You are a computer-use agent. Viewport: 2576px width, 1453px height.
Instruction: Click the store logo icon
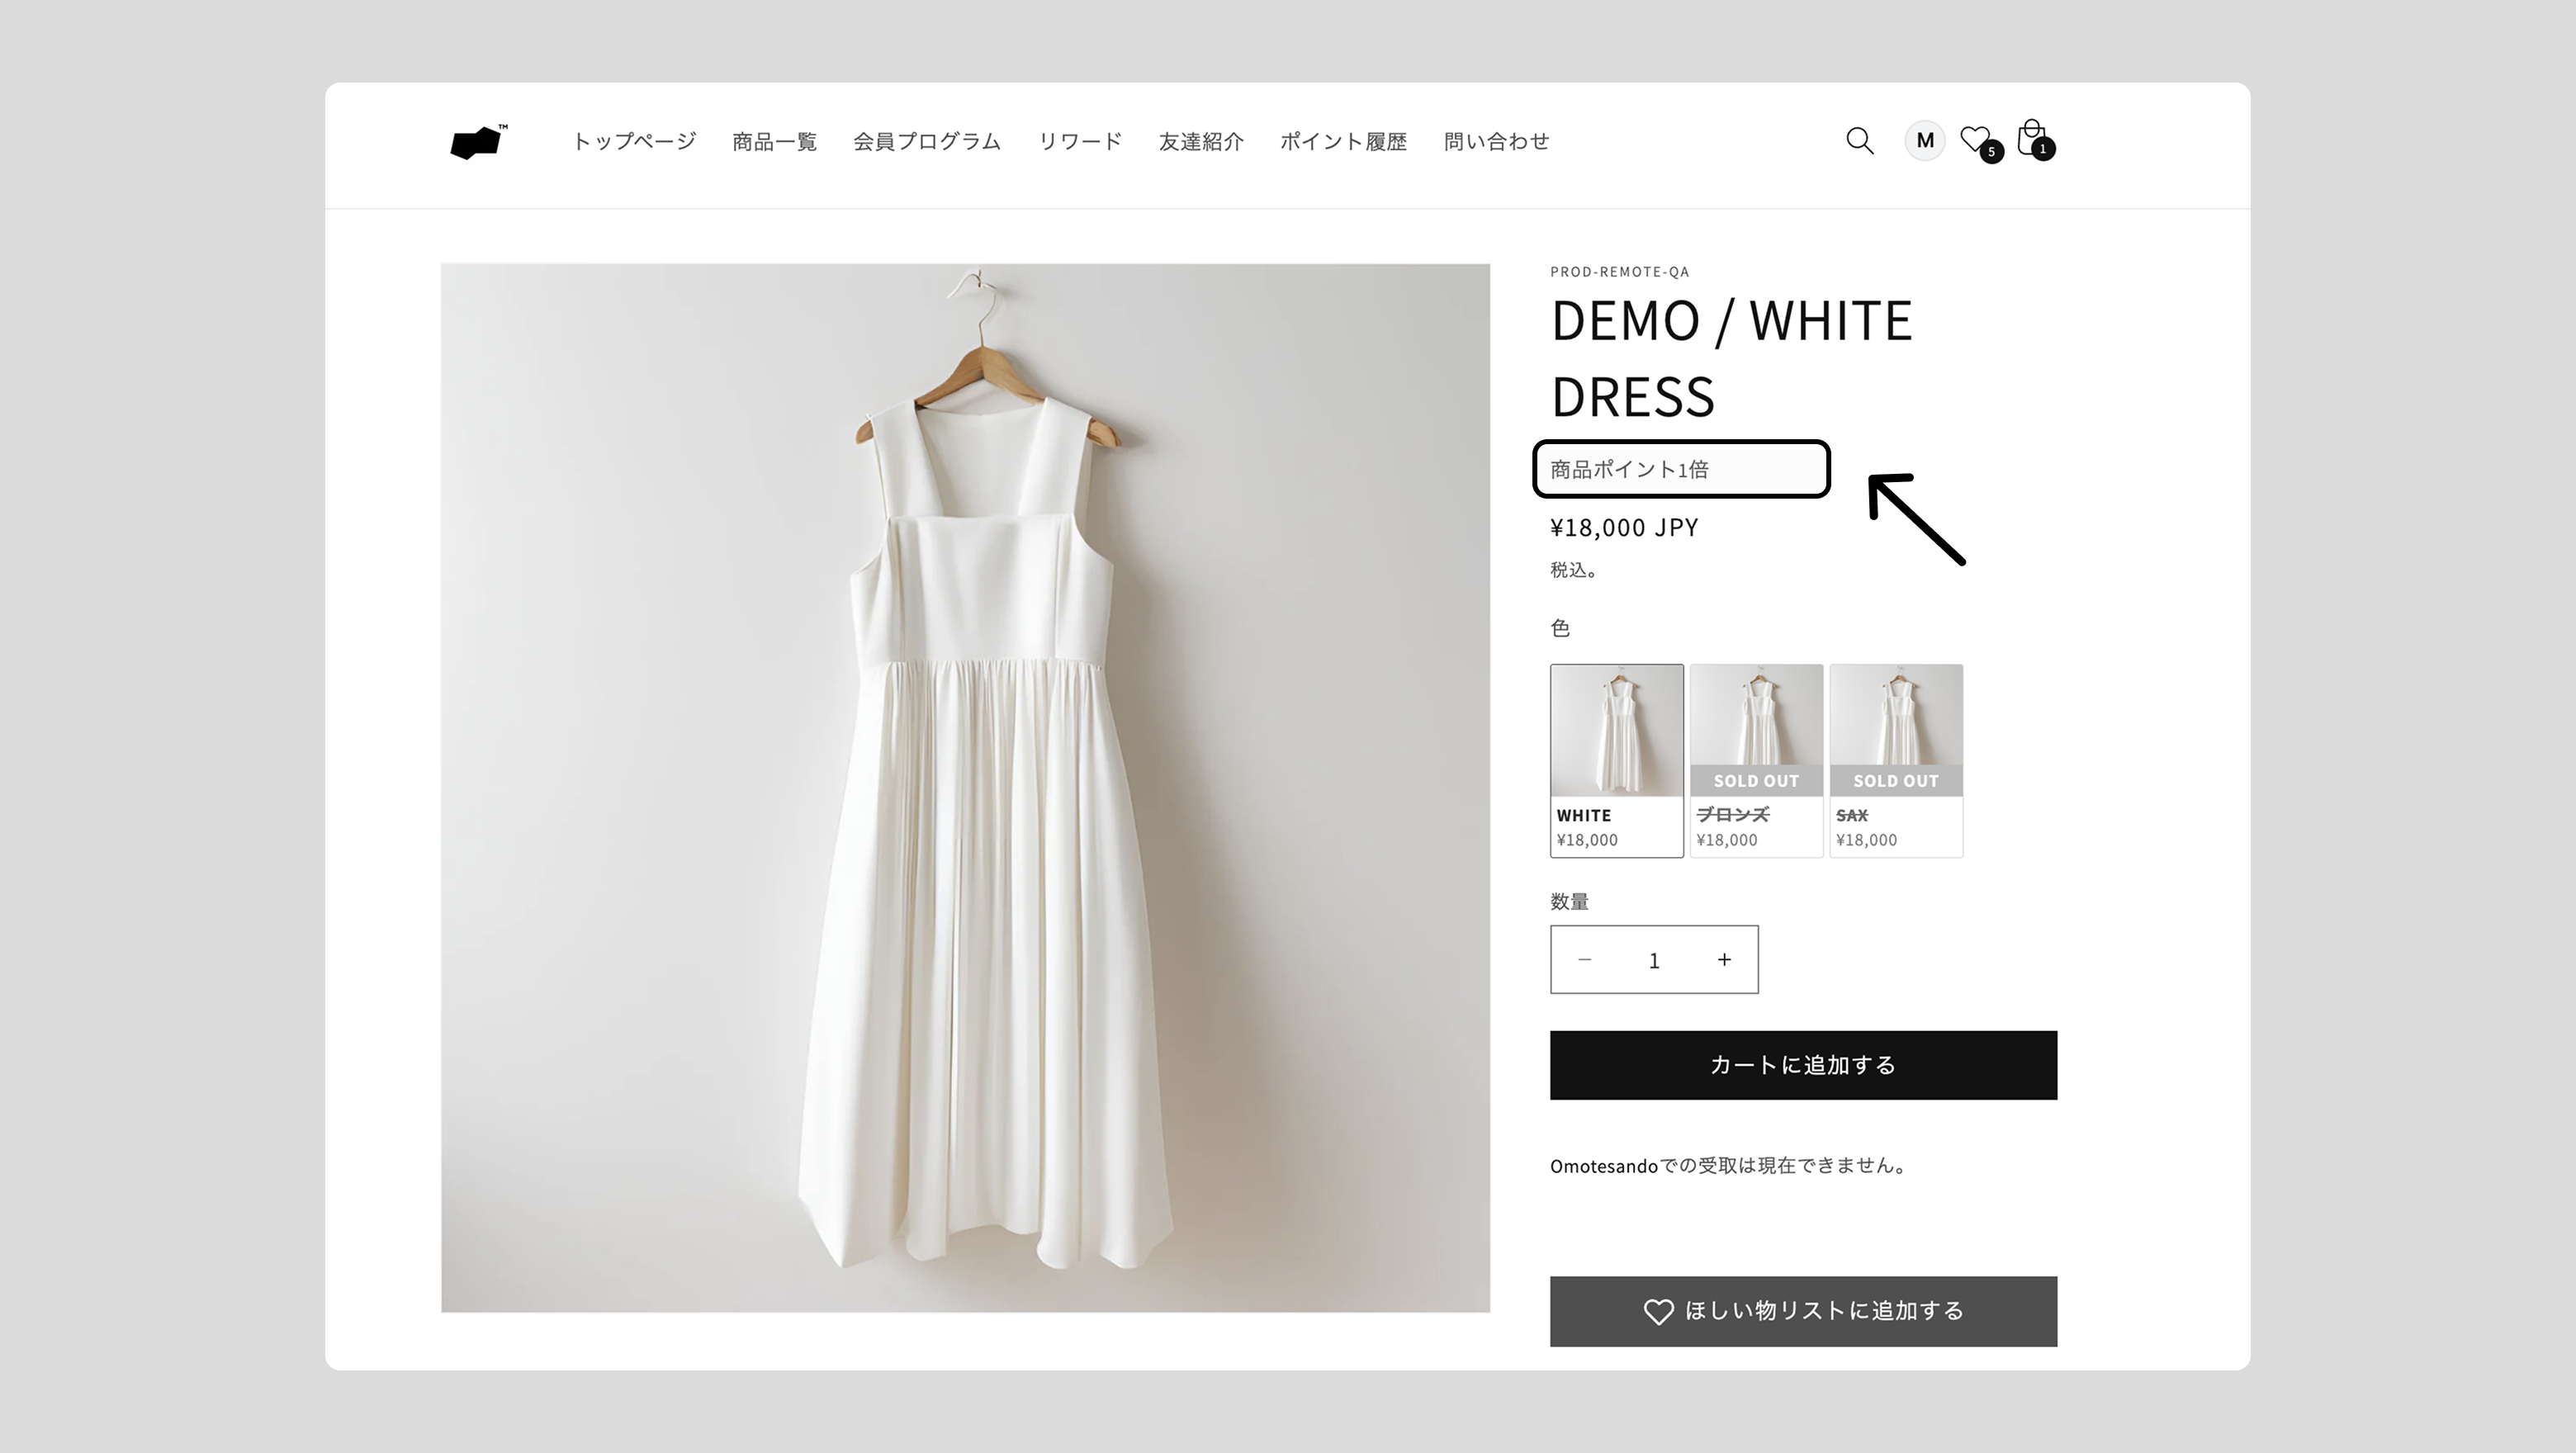(x=478, y=142)
